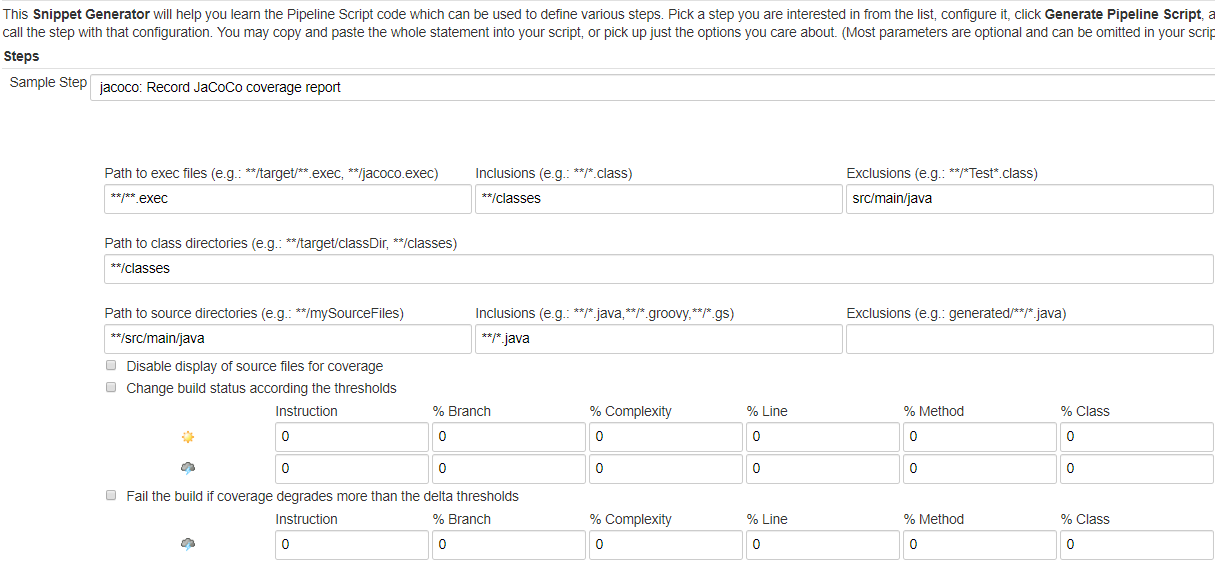1215x564 pixels.
Task: Enable 'Disable display of source files for coverage'
Action: (x=111, y=366)
